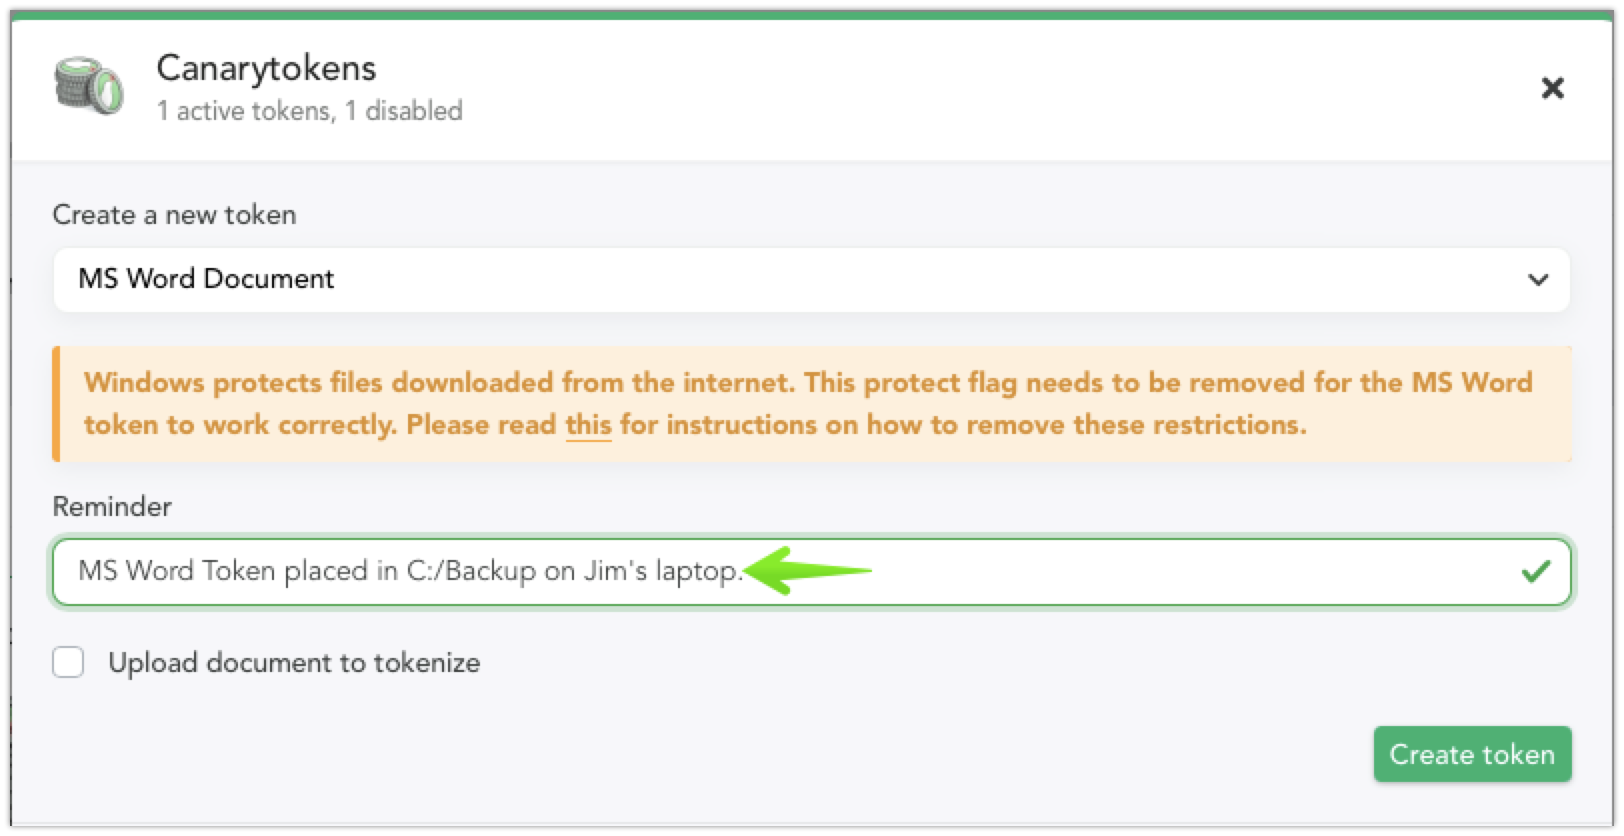Image resolution: width=1624 pixels, height=836 pixels.
Task: Click the 'Create a new token' label
Action: tap(174, 215)
